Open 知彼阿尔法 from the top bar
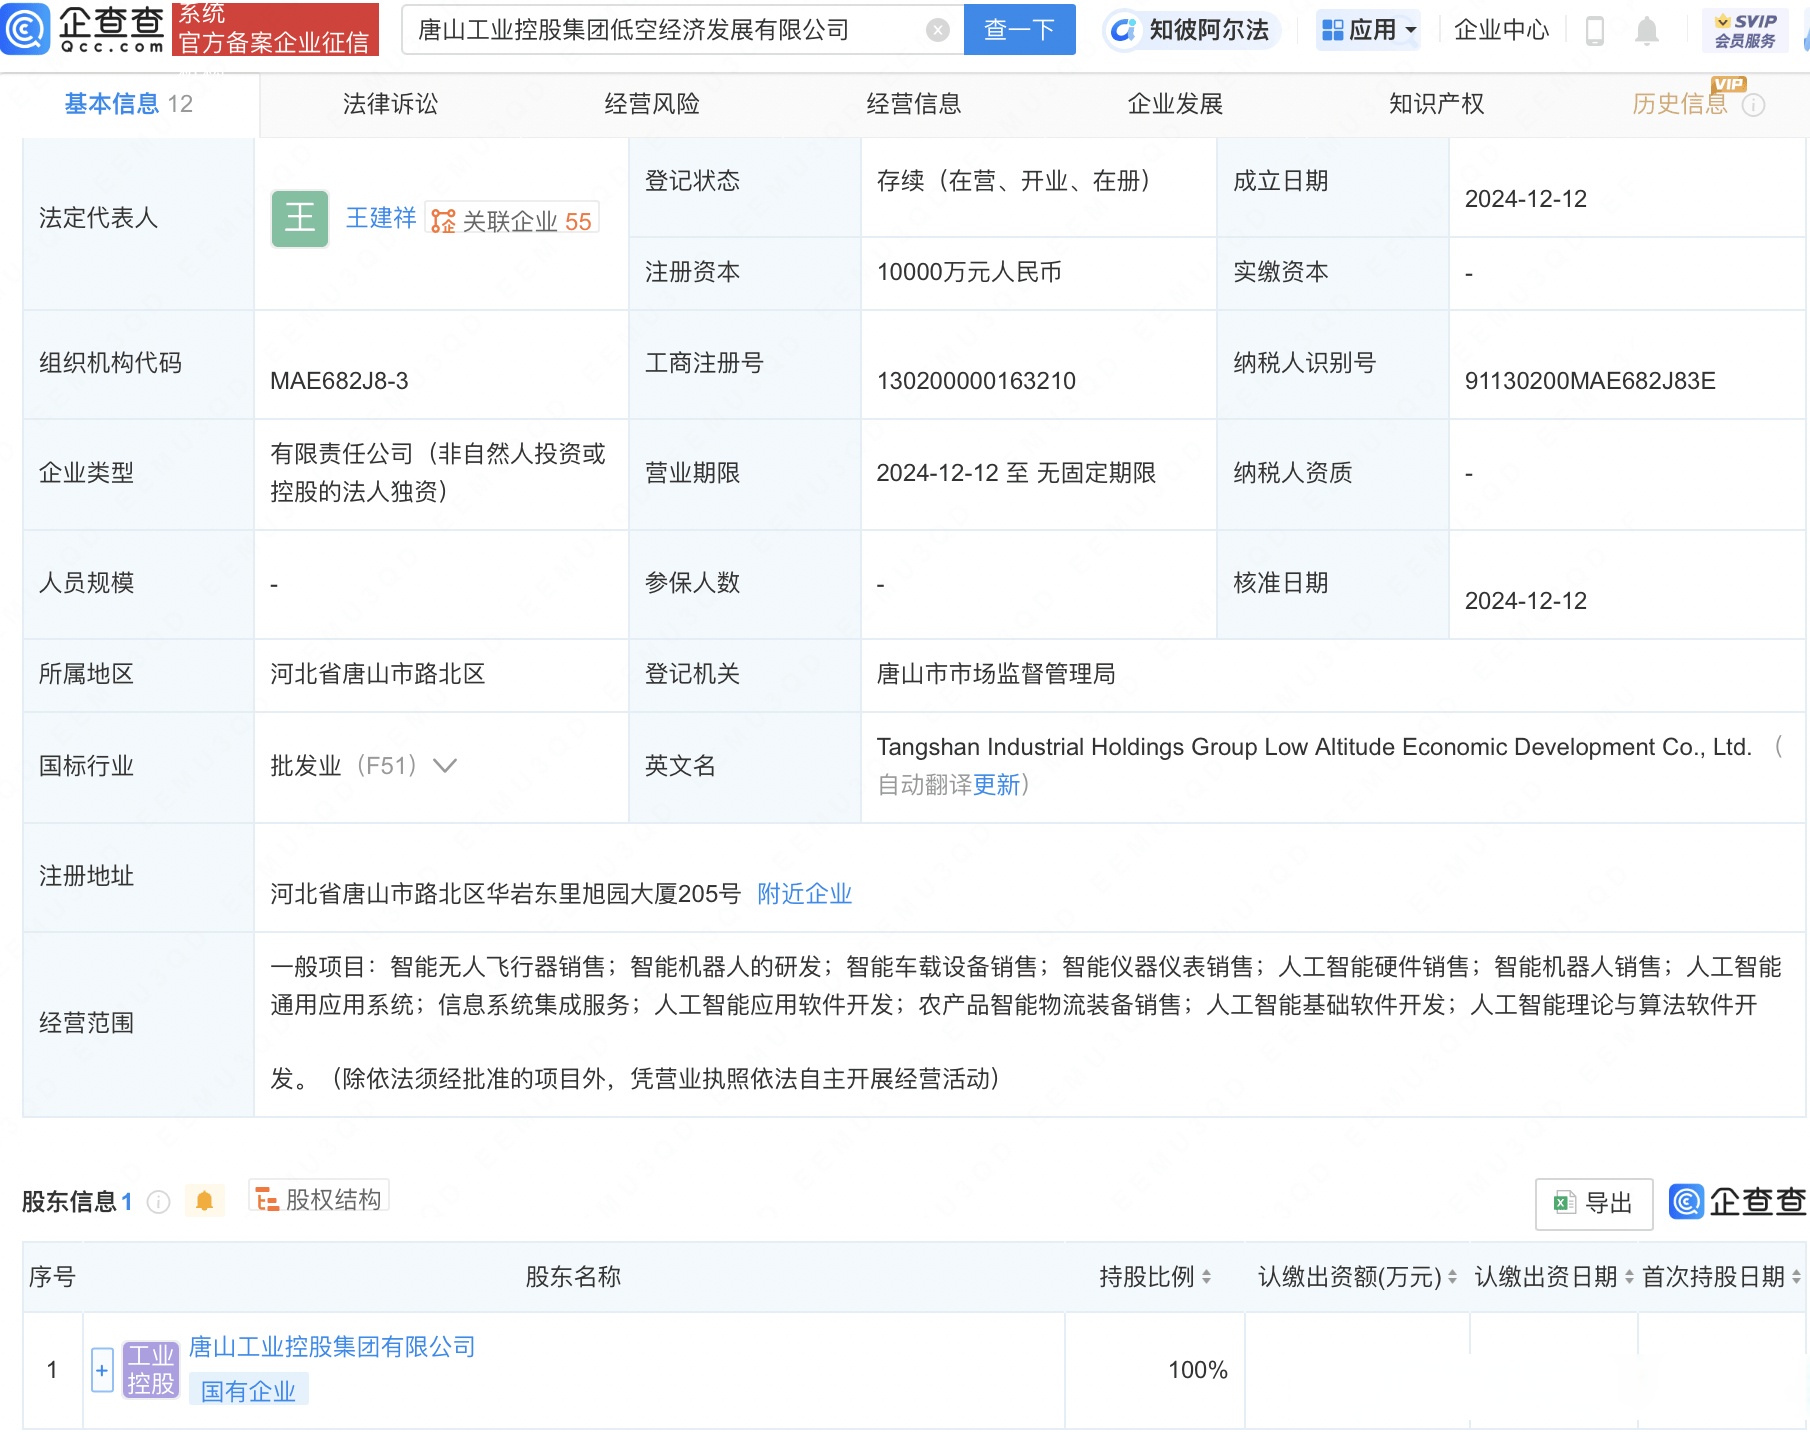Screen dimensions: 1810x1432 [1190, 29]
